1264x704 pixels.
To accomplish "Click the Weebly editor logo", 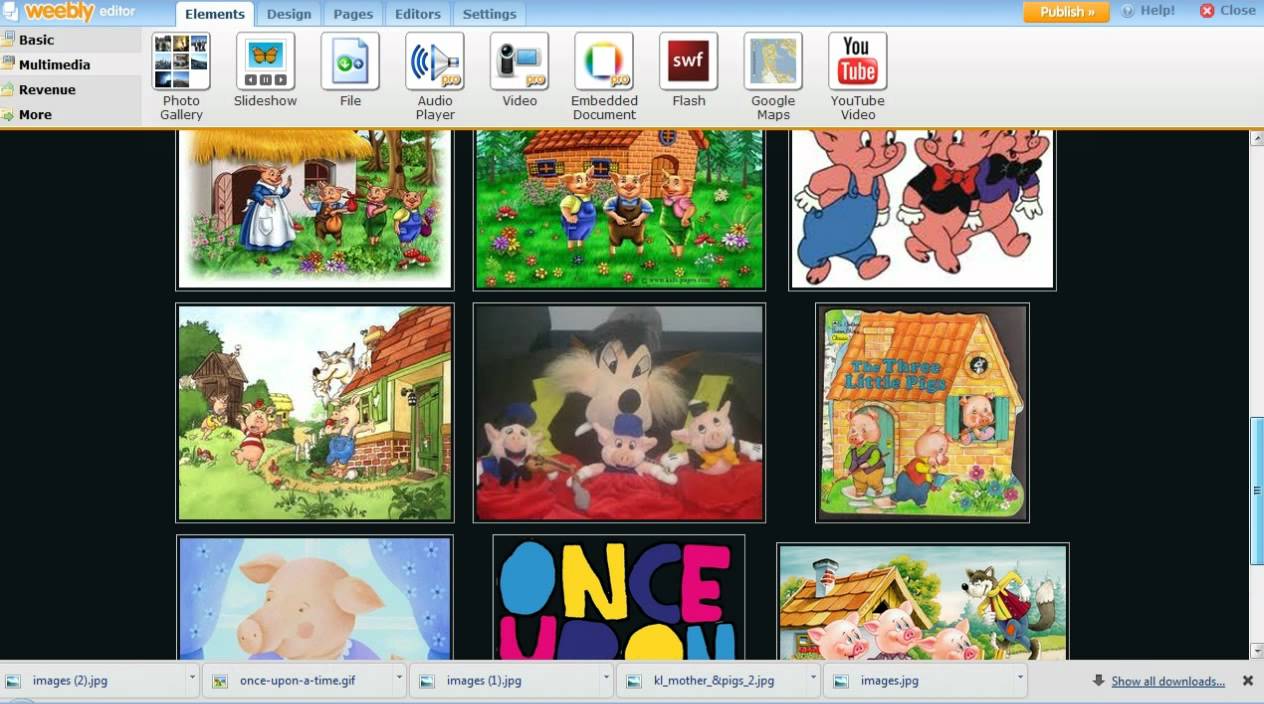I will click(68, 11).
